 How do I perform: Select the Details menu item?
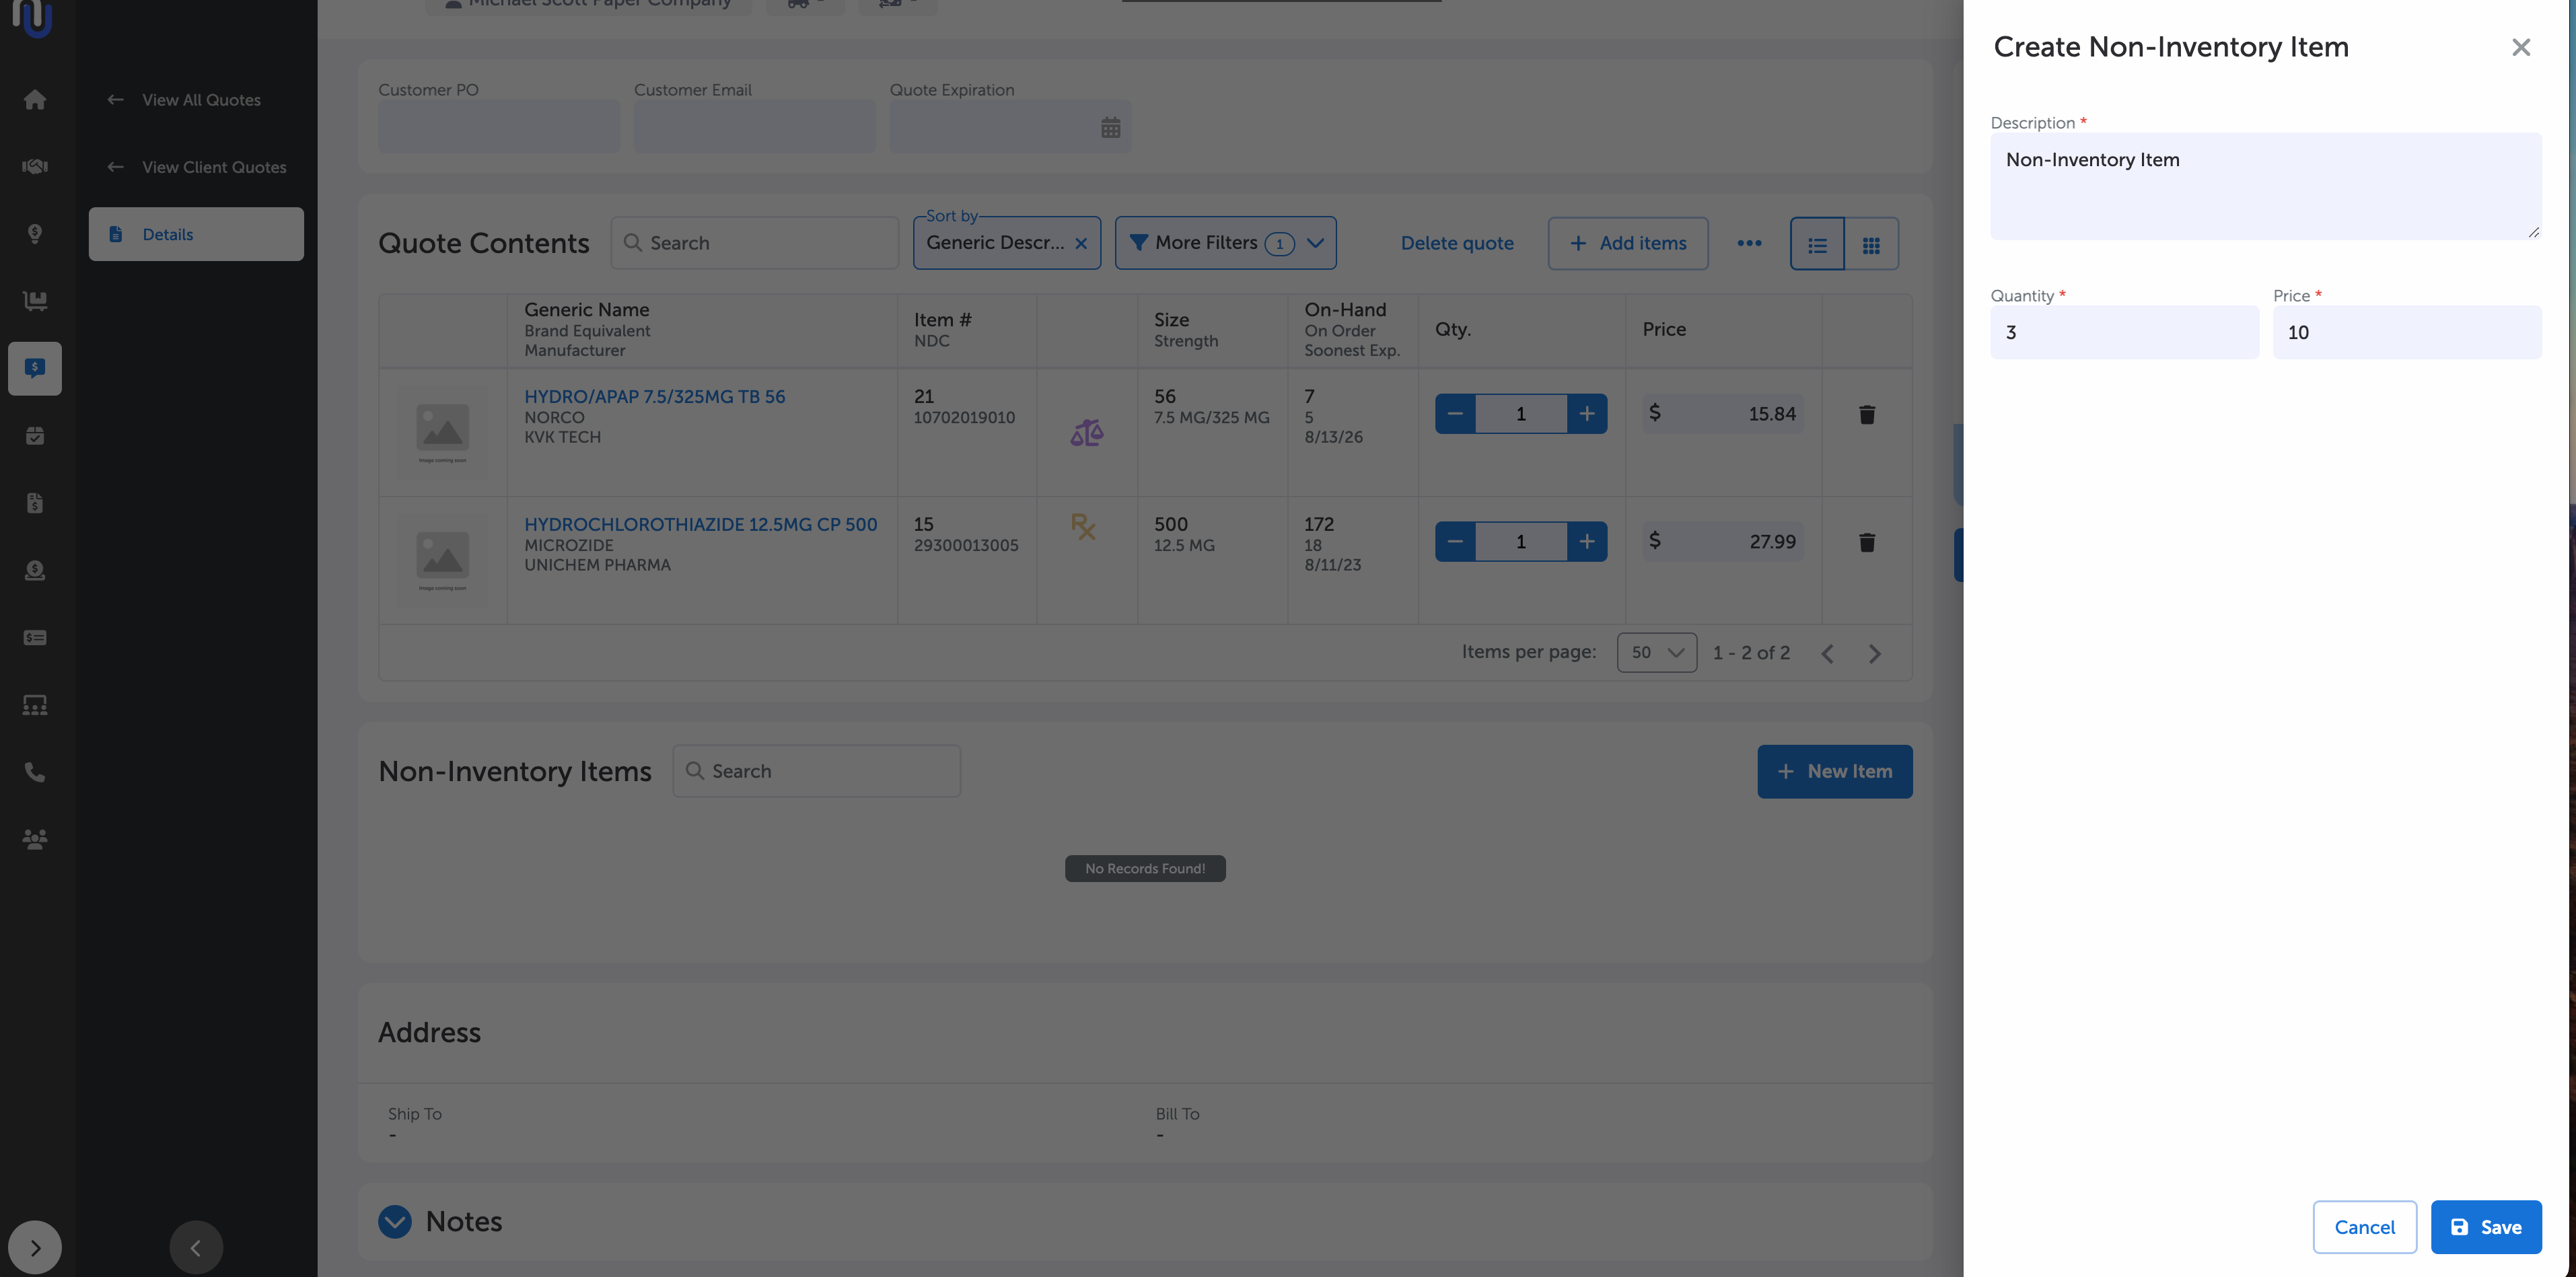point(196,234)
